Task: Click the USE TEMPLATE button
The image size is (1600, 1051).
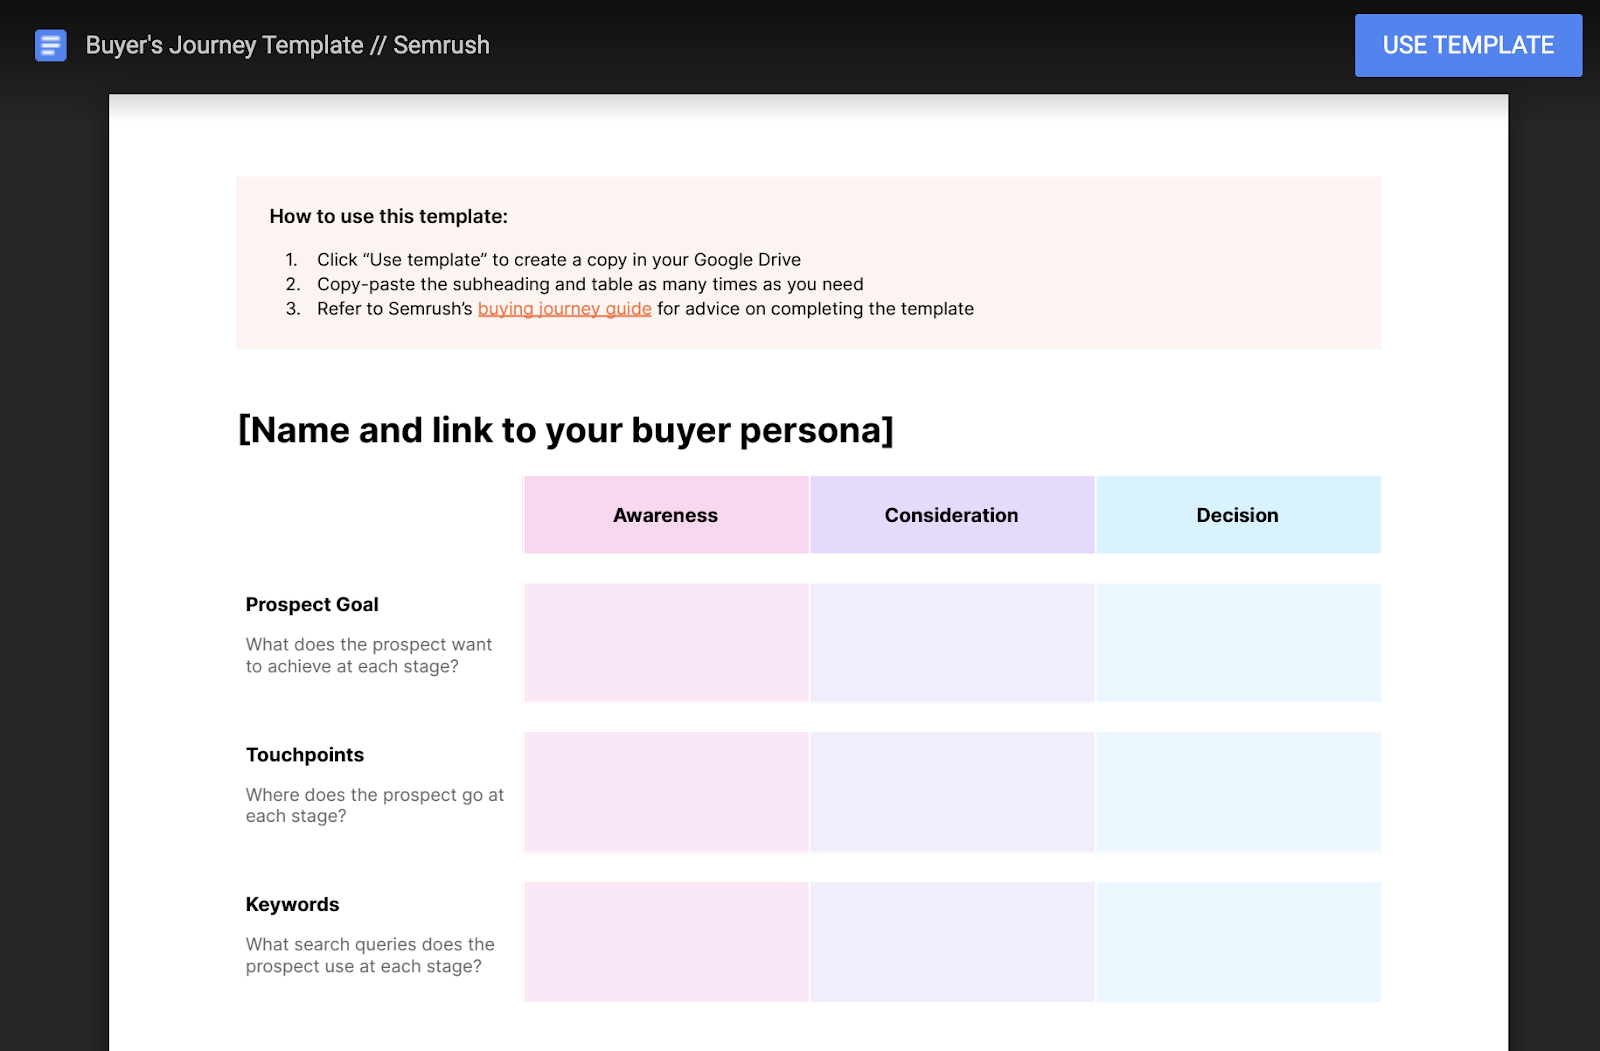Action: (1467, 45)
